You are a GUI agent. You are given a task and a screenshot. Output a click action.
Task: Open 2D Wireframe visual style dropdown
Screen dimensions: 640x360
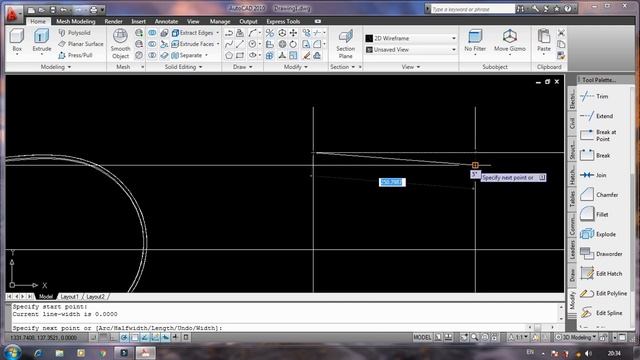click(411, 38)
